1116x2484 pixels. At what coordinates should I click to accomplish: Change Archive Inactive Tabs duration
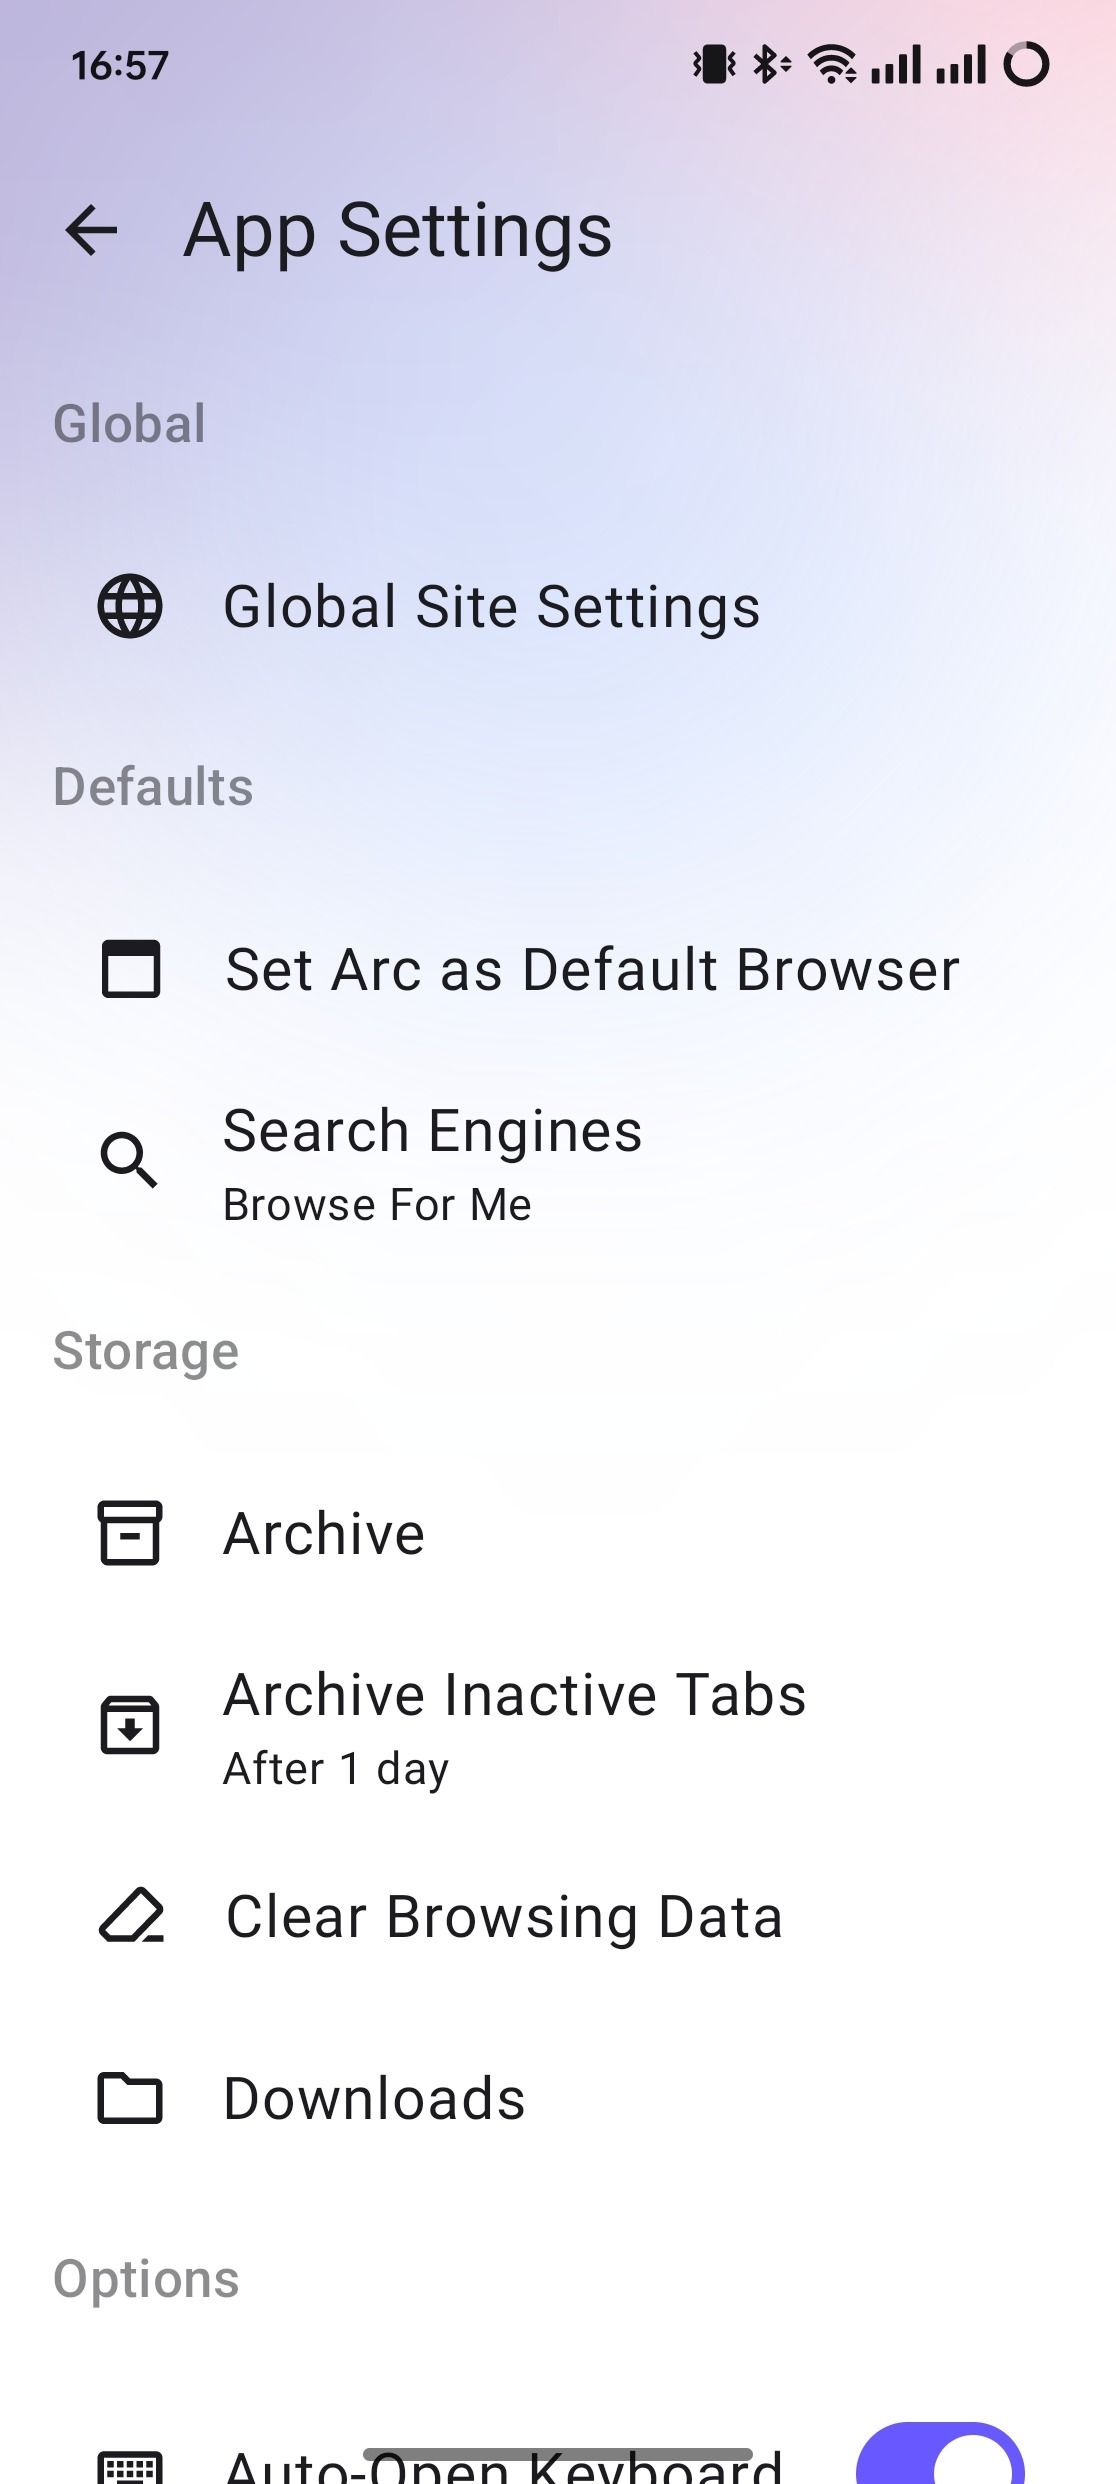(x=514, y=1696)
